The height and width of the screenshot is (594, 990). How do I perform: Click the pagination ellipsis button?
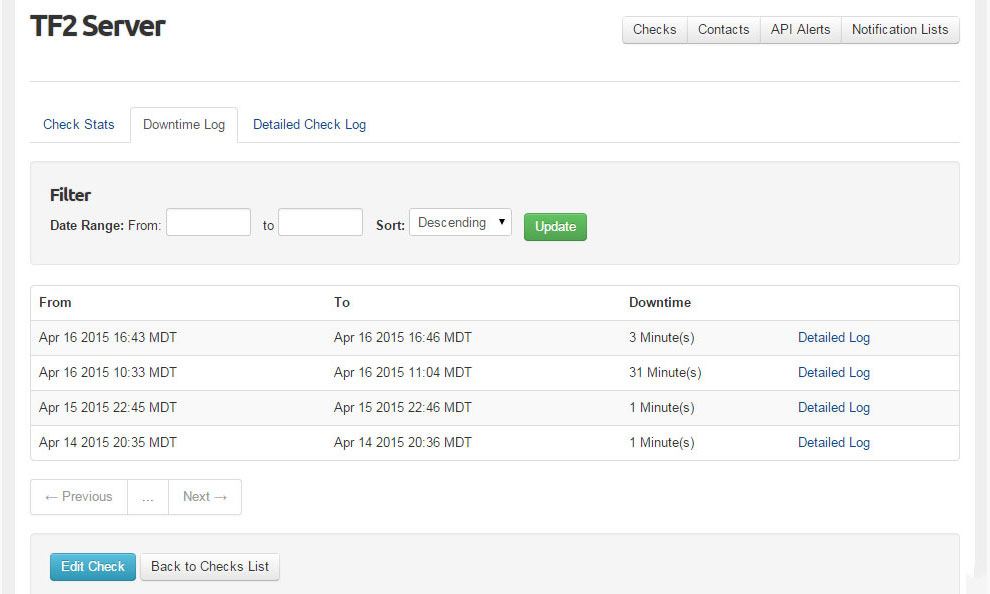tap(148, 497)
